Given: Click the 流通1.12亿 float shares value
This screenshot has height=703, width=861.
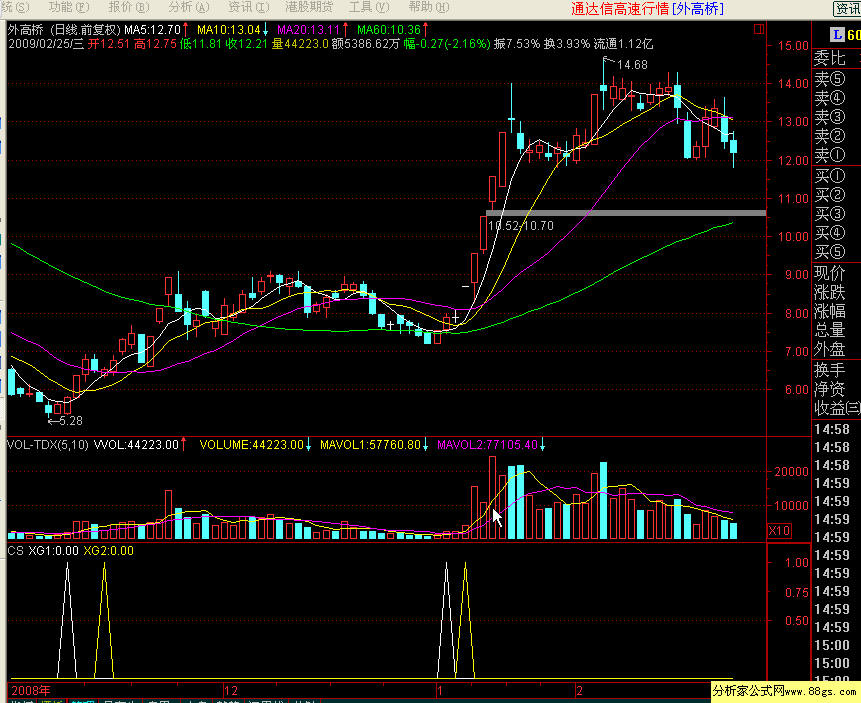Looking at the screenshot, I should pyautogui.click(x=623, y=44).
